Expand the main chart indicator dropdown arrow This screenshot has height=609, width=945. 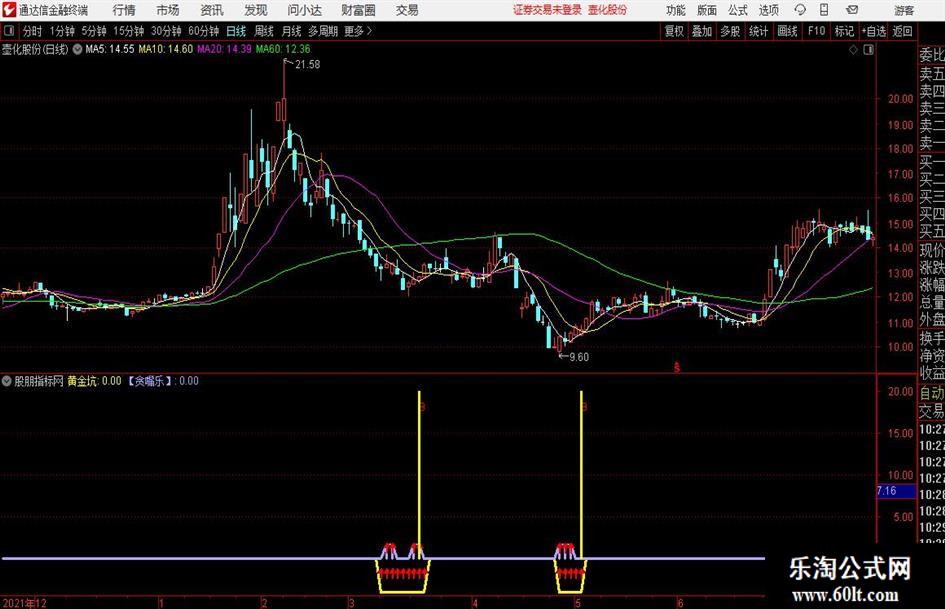point(77,49)
